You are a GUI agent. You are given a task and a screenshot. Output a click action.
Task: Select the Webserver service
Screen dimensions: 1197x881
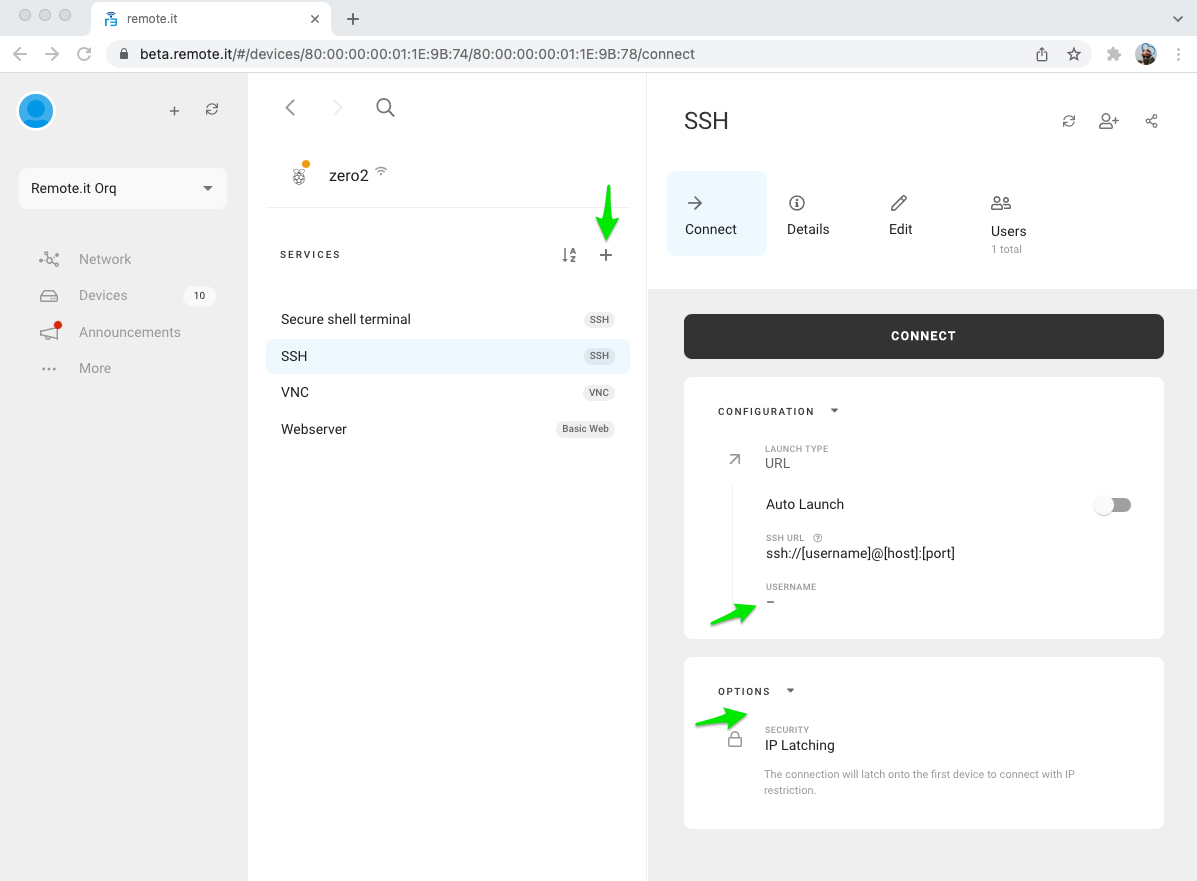(447, 429)
